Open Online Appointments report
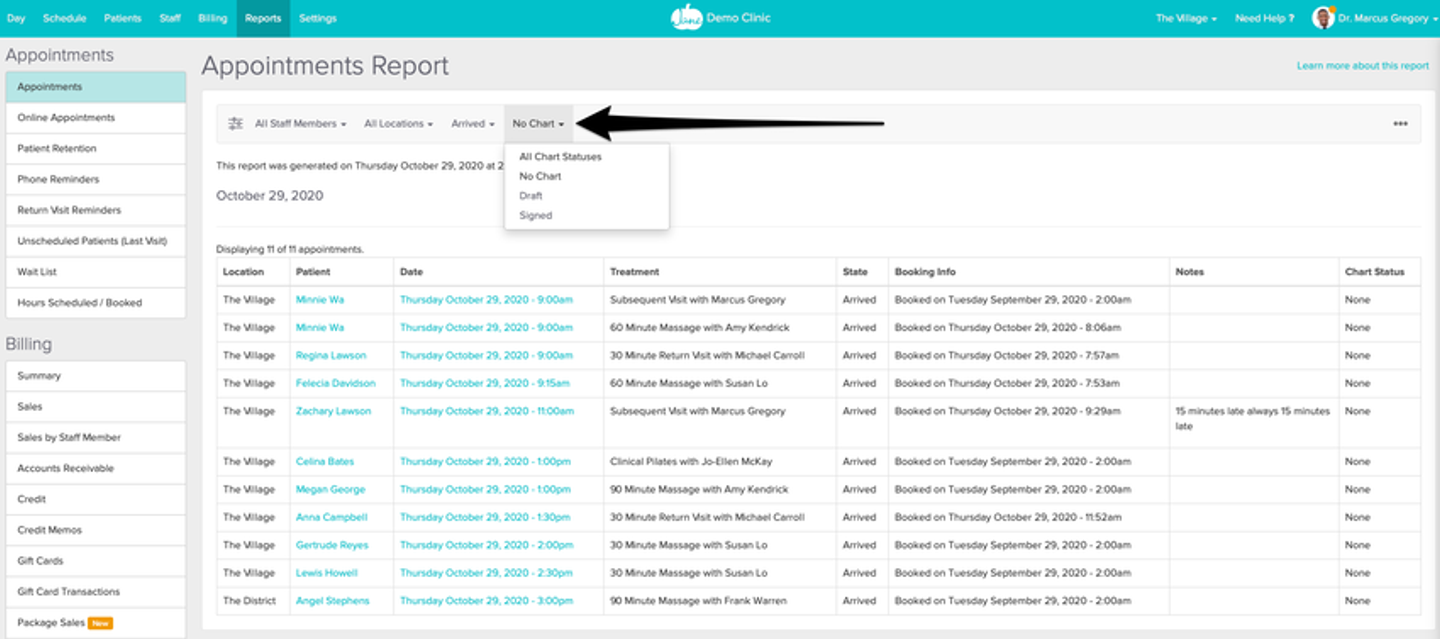The image size is (1440, 639). click(96, 118)
